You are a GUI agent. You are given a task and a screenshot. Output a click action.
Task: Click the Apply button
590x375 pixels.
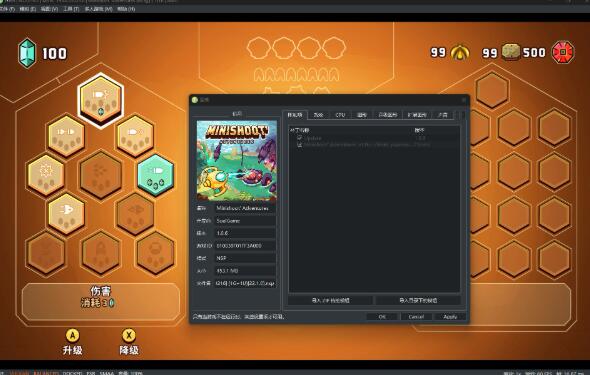coord(450,317)
